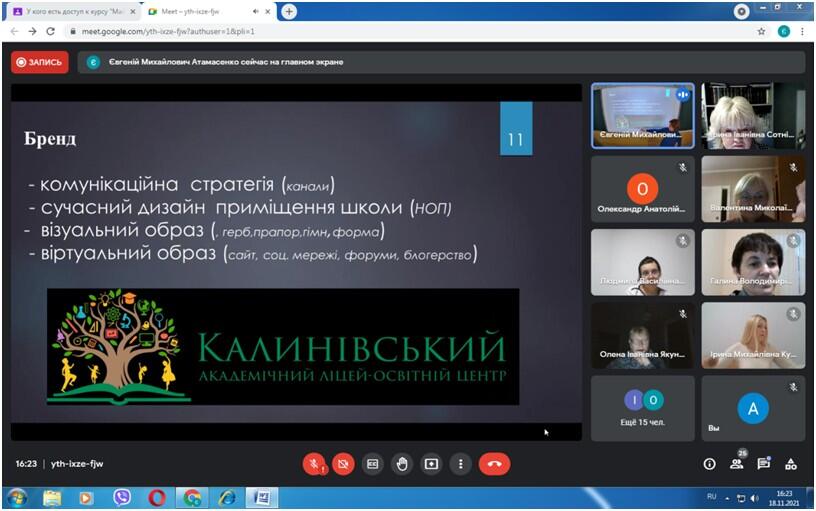Go back in browser history
This screenshot has width=816, height=511.
[x=15, y=31]
